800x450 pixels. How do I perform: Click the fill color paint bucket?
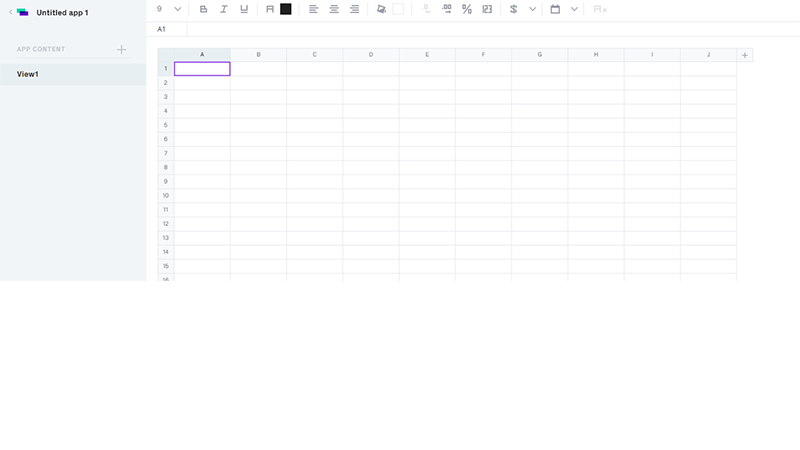(381, 9)
